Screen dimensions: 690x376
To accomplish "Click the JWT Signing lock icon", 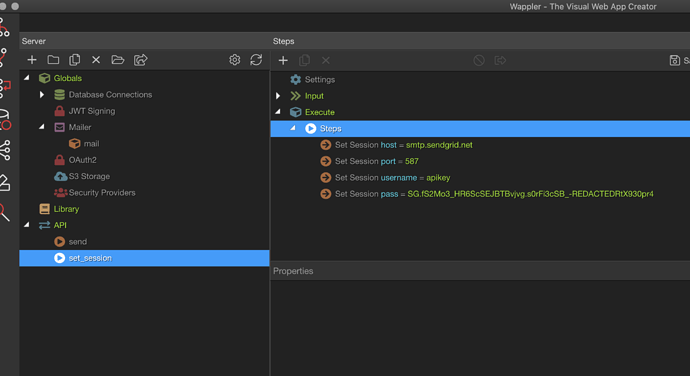I will pyautogui.click(x=59, y=111).
